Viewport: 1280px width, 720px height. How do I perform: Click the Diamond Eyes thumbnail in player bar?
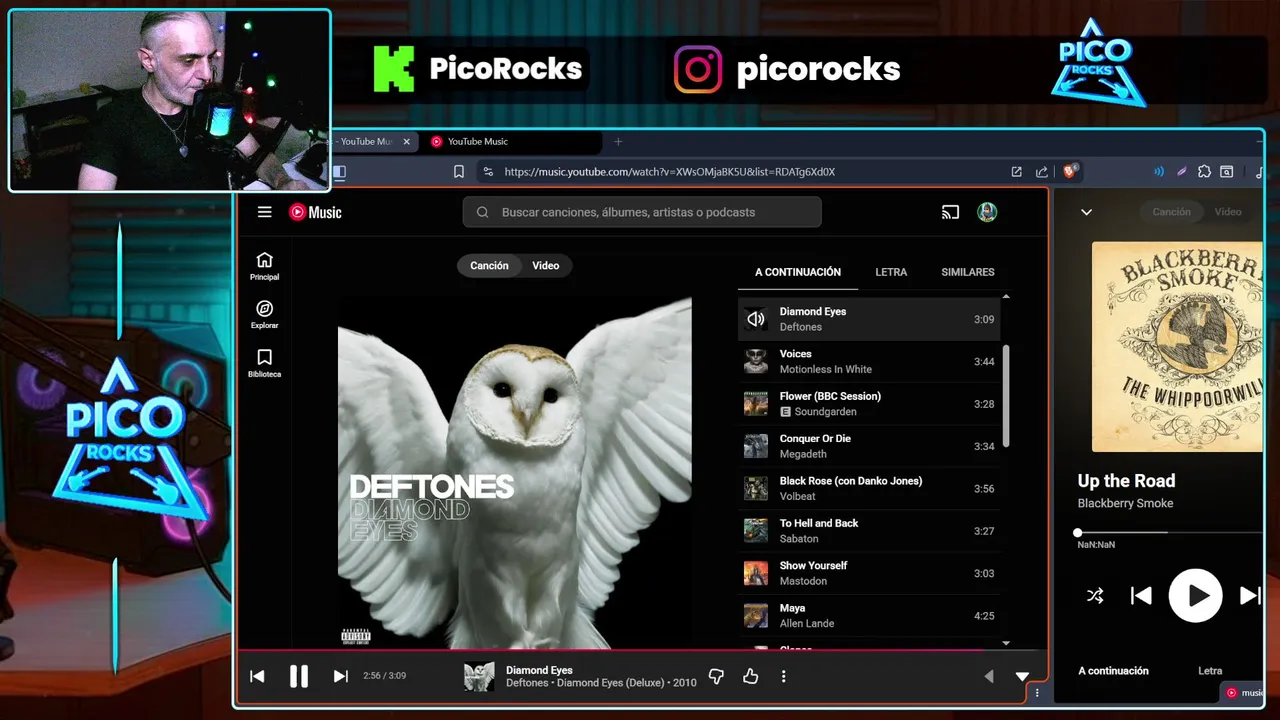point(479,677)
